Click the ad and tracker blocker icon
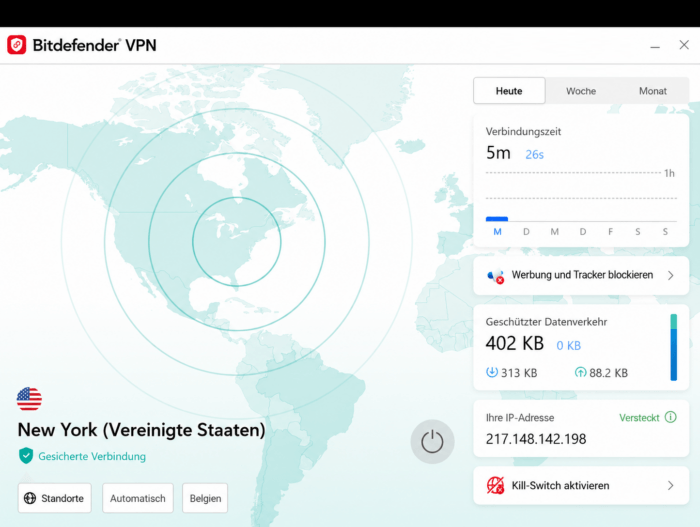The height and width of the screenshot is (527, 700). (496, 276)
